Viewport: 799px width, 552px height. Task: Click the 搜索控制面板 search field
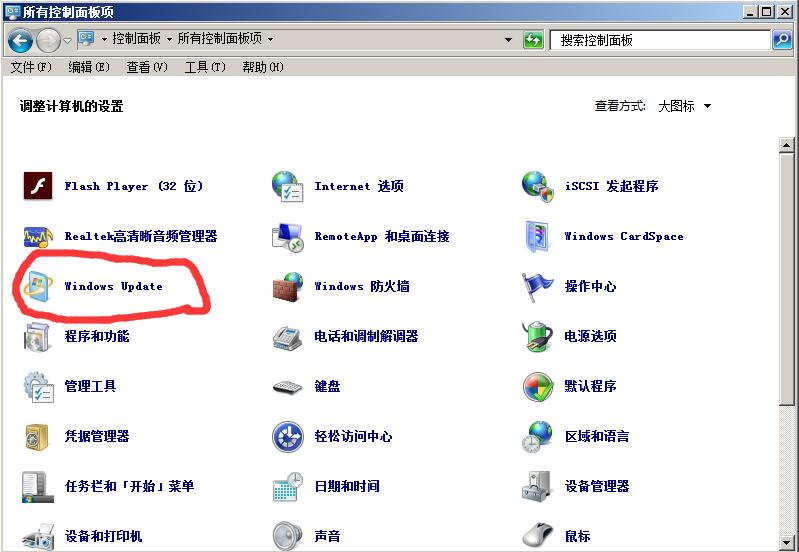tap(660, 40)
